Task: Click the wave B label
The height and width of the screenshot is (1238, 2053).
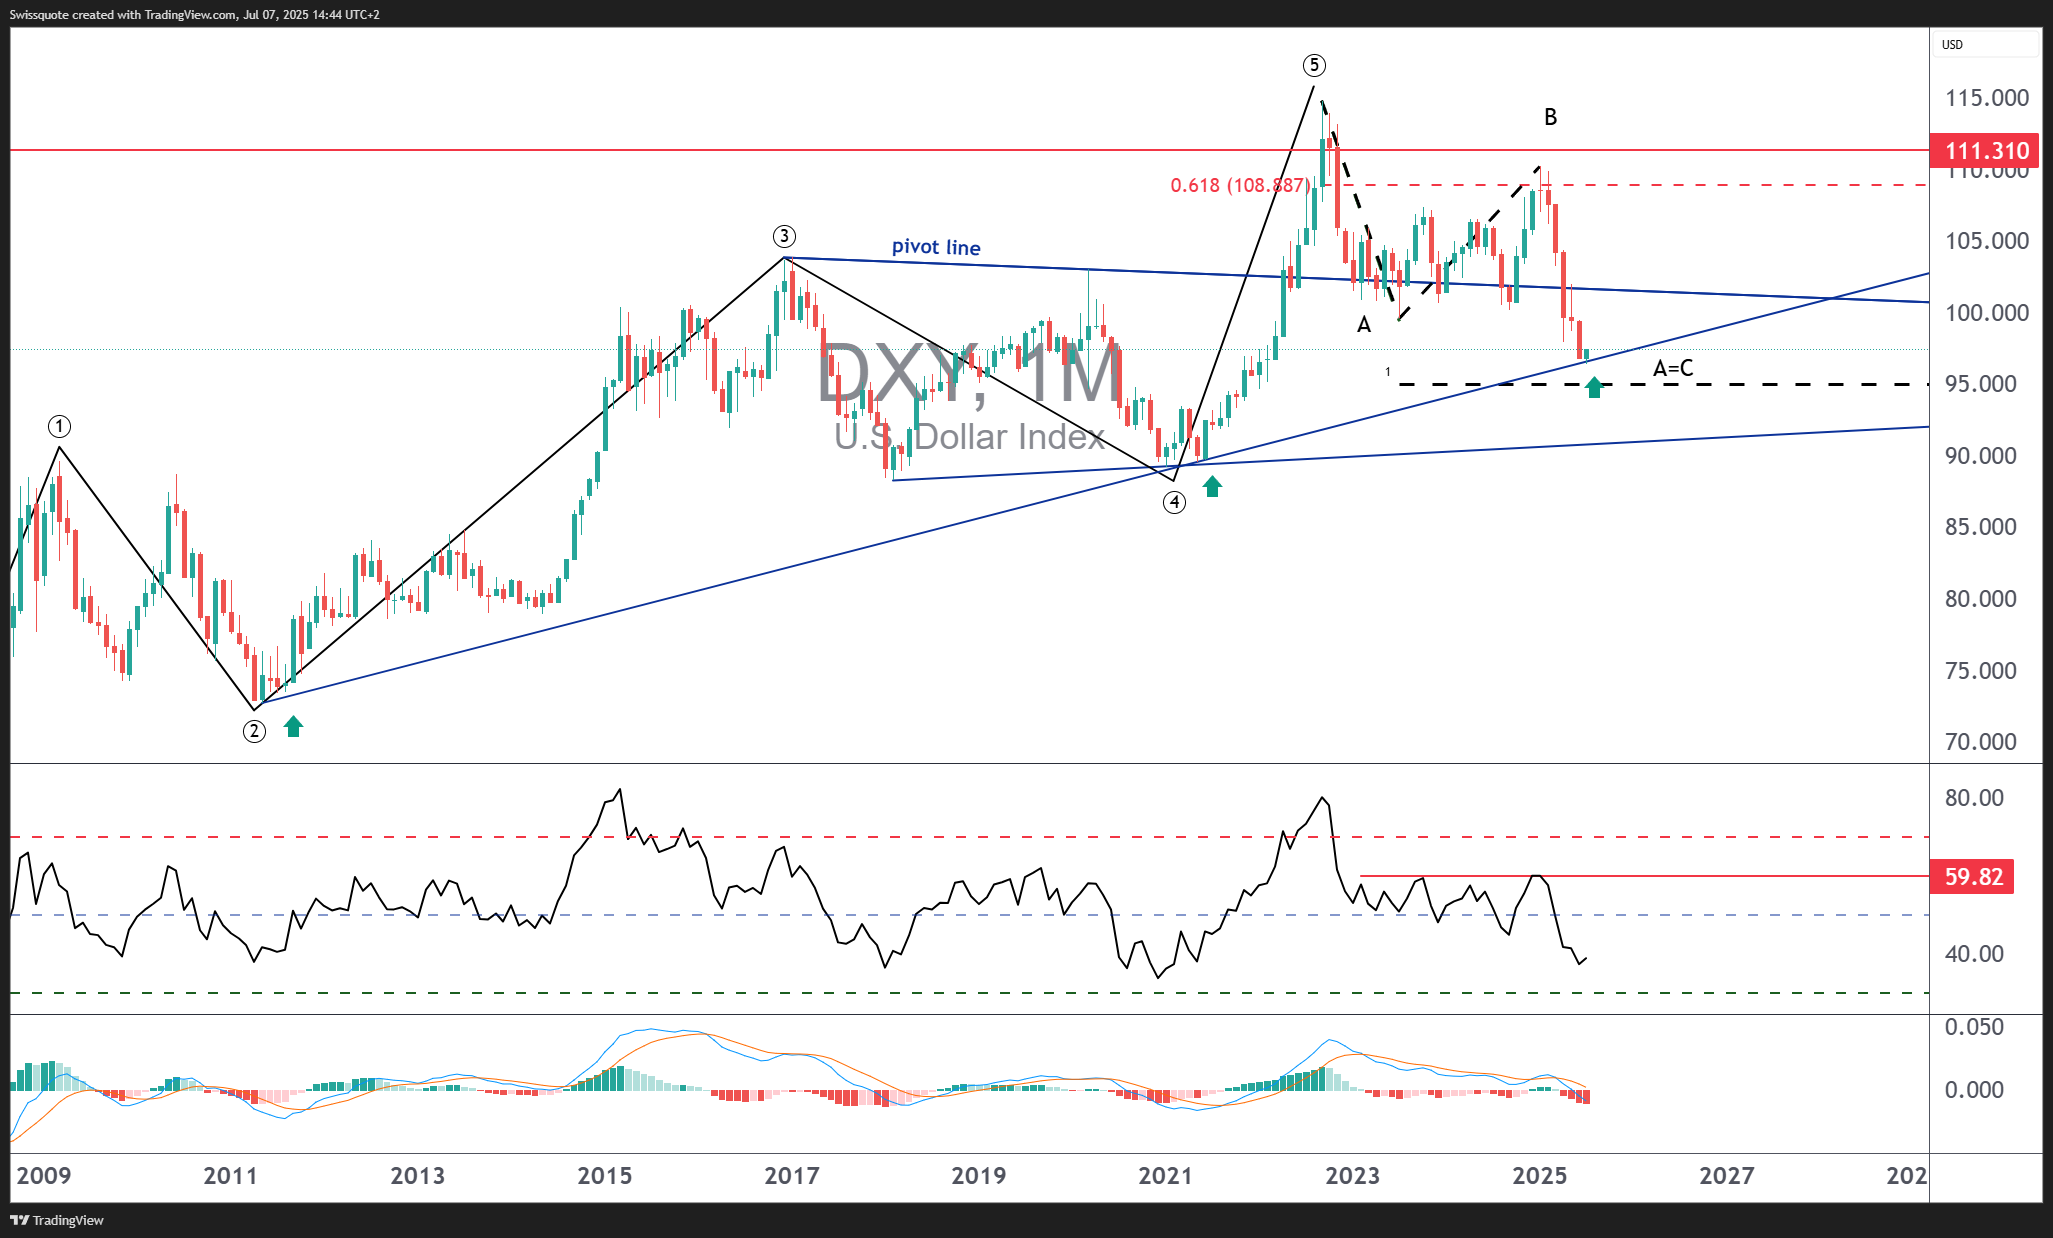Action: [x=1550, y=117]
